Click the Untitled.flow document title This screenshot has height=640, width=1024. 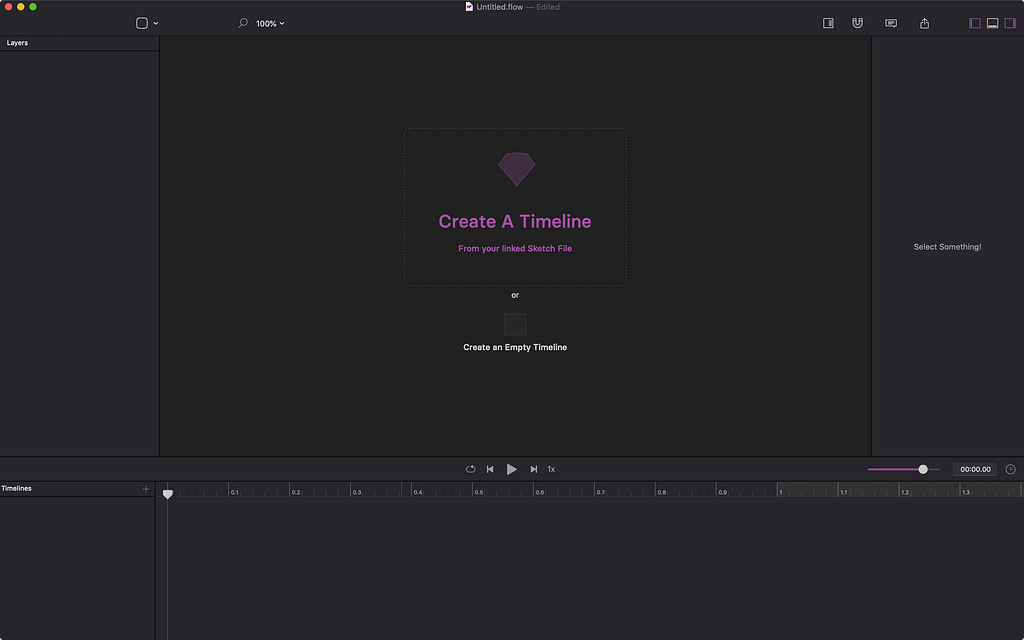pyautogui.click(x=500, y=7)
